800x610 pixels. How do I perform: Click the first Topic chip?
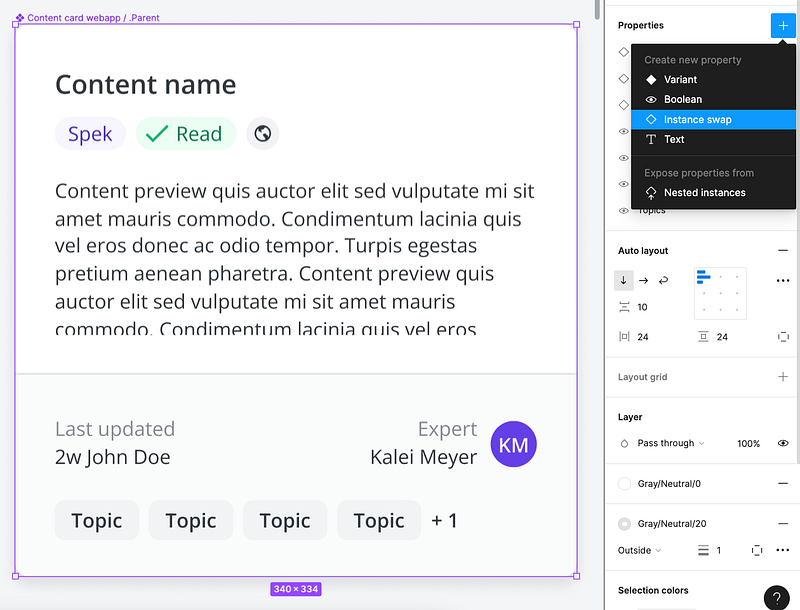97,520
